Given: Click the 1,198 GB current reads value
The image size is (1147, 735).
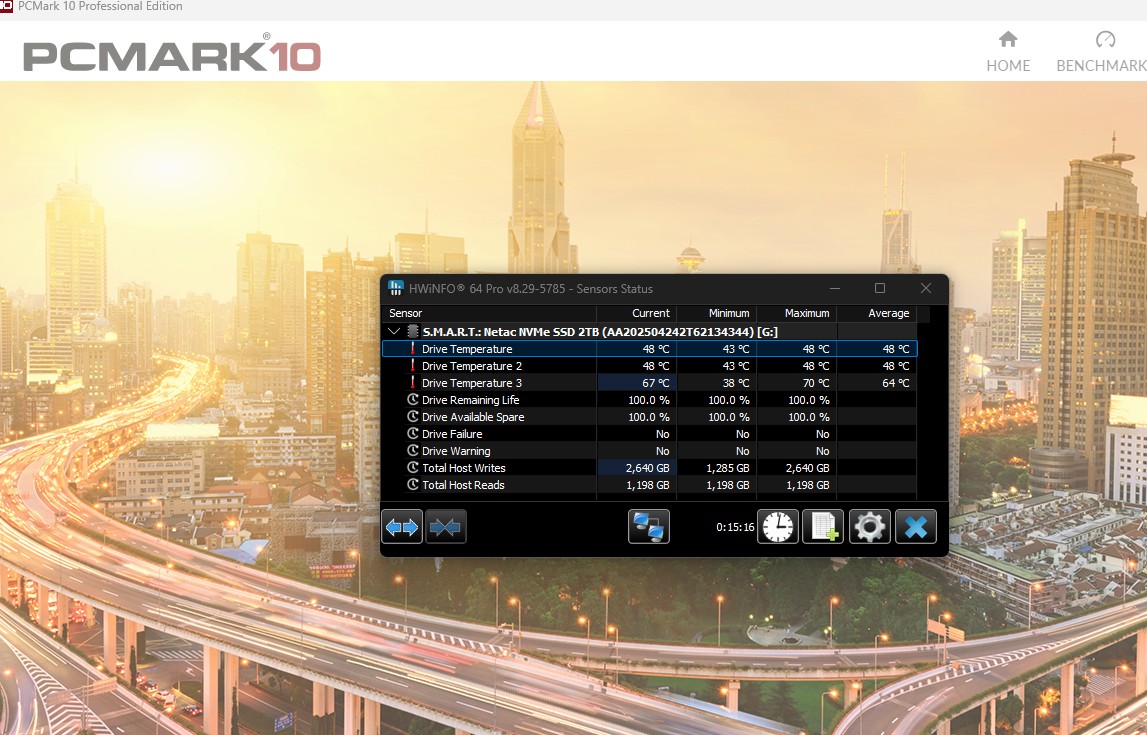Looking at the screenshot, I should [x=647, y=484].
